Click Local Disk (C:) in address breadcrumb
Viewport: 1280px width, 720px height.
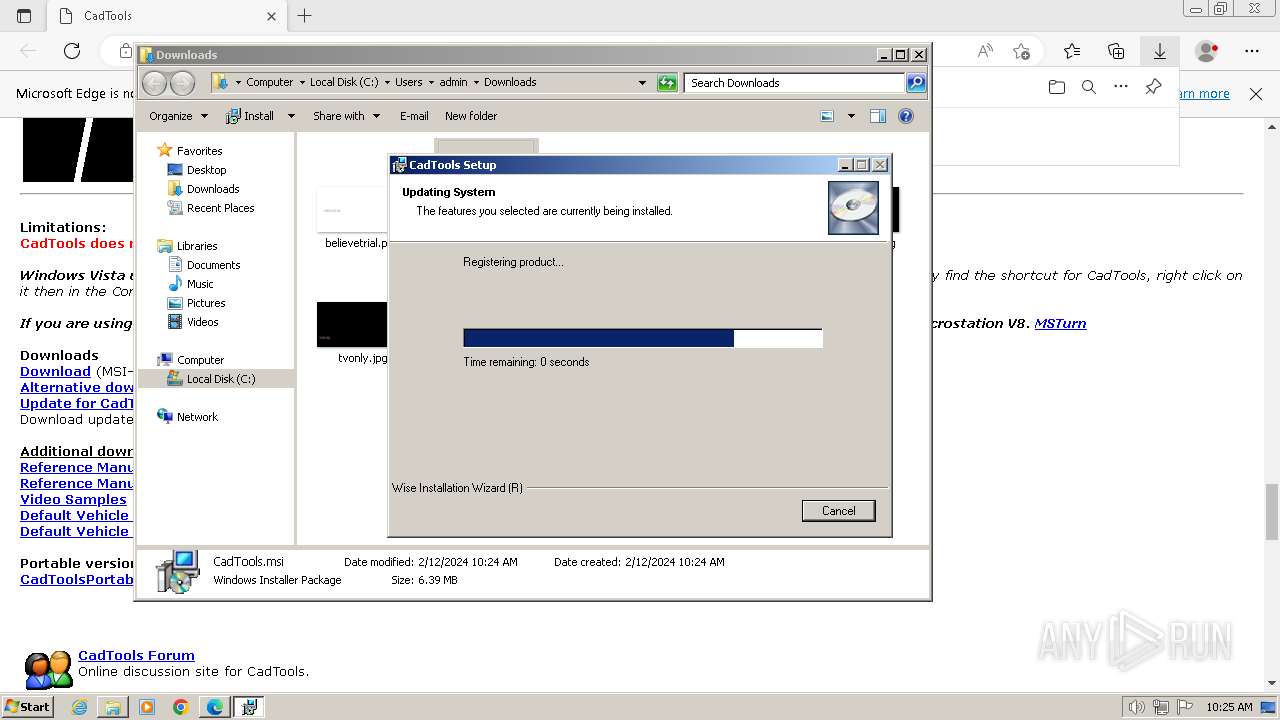[x=344, y=83]
